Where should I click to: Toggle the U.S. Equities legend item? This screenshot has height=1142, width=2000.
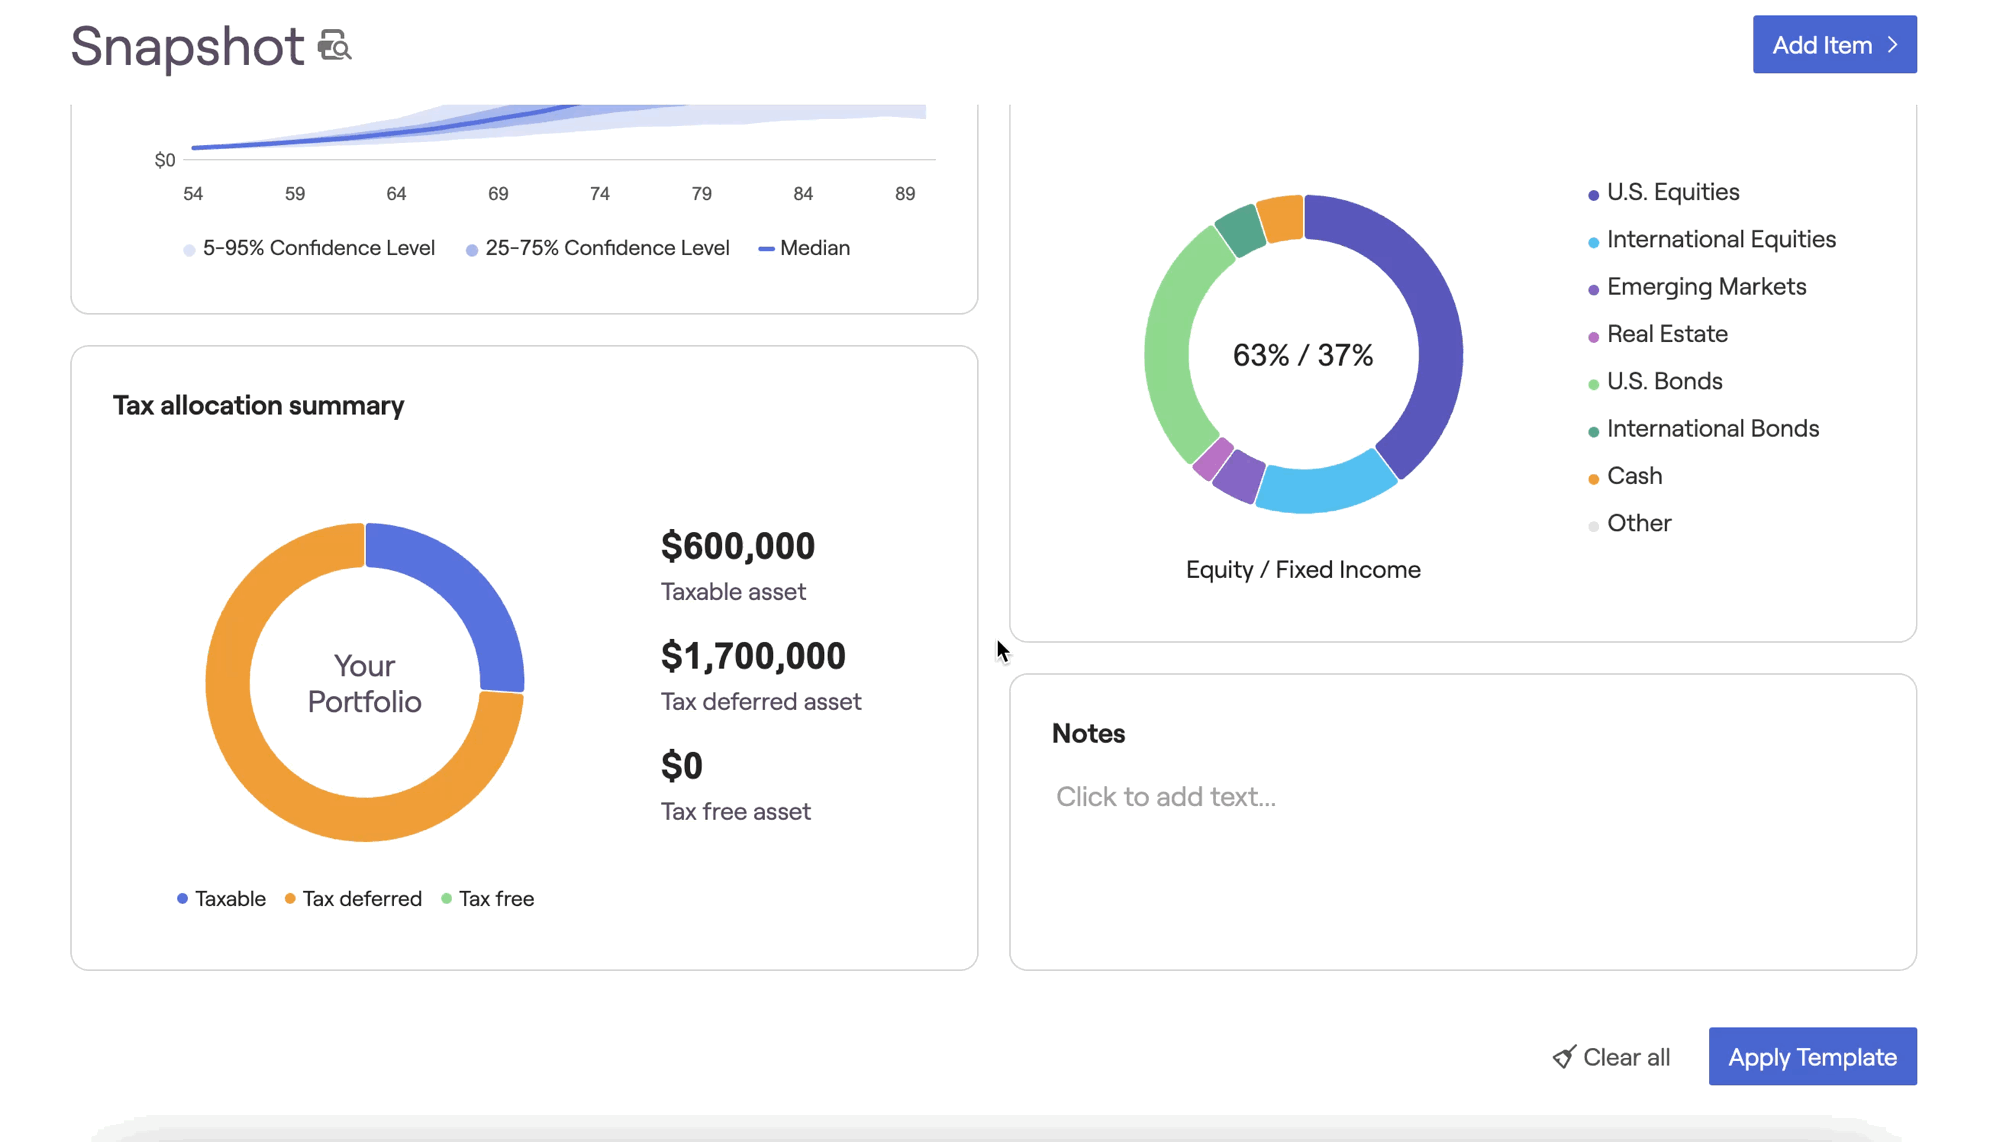(1672, 192)
